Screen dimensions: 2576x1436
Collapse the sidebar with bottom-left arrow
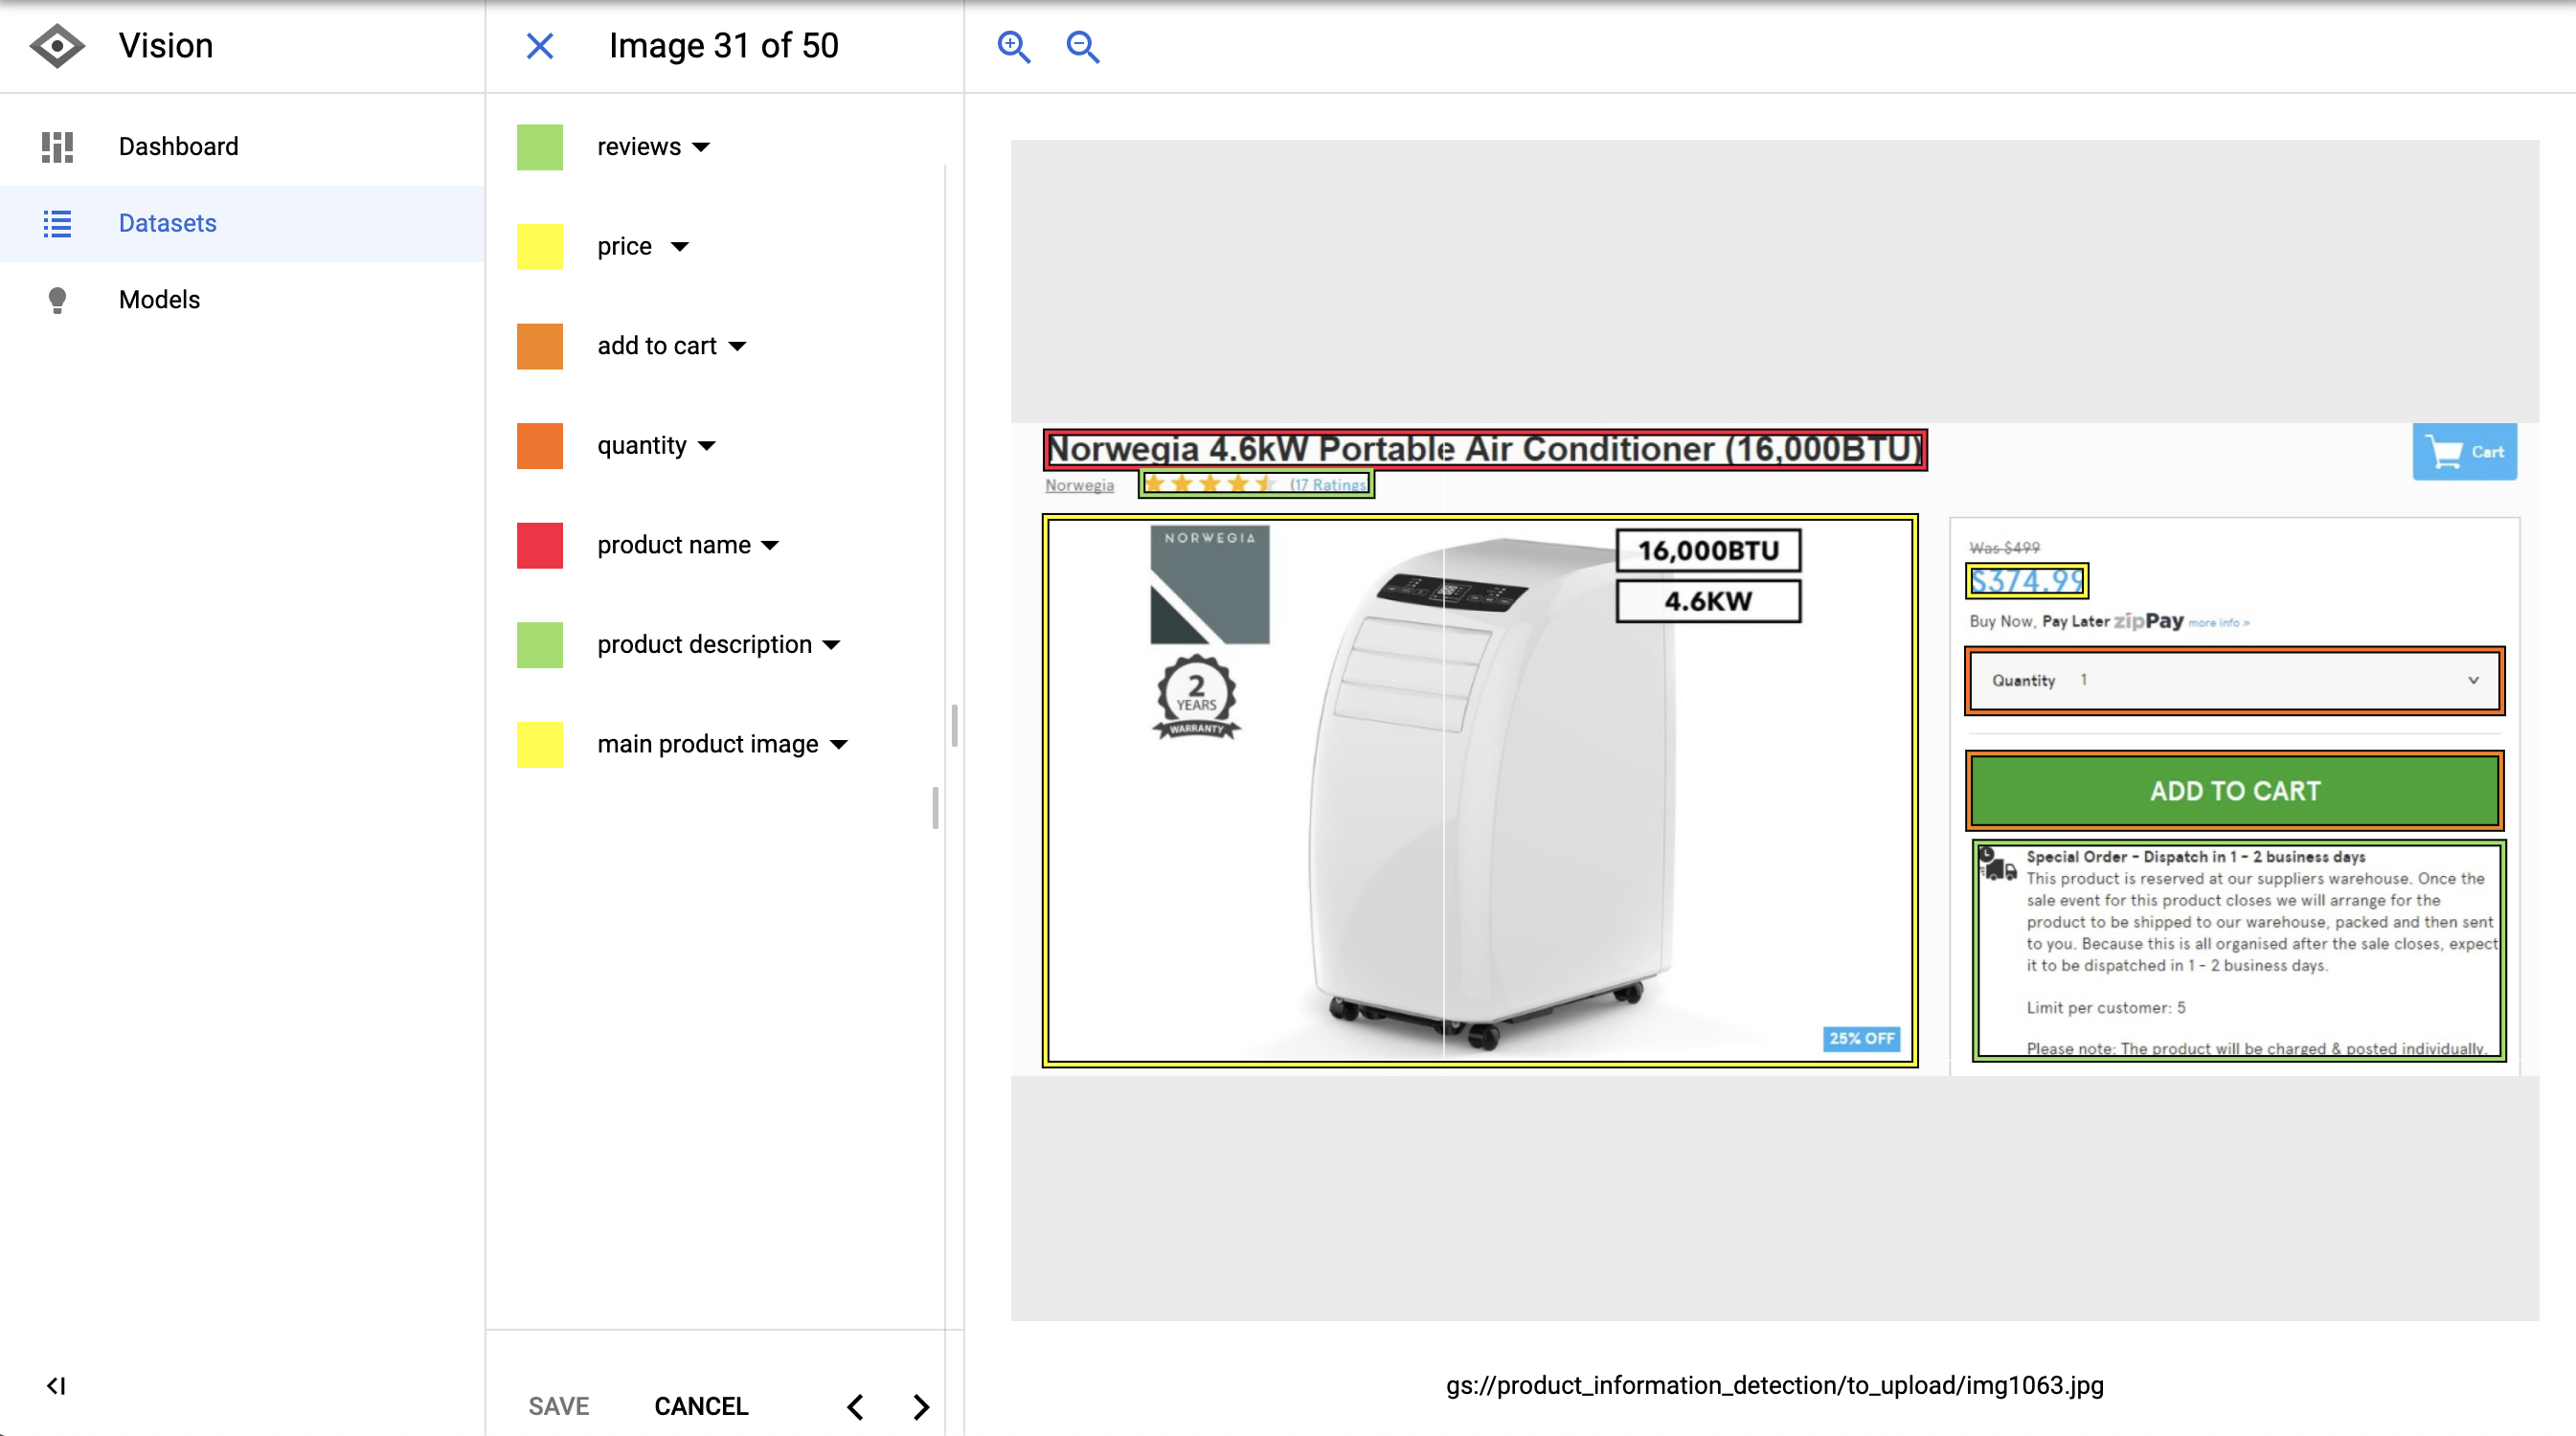(x=56, y=1386)
